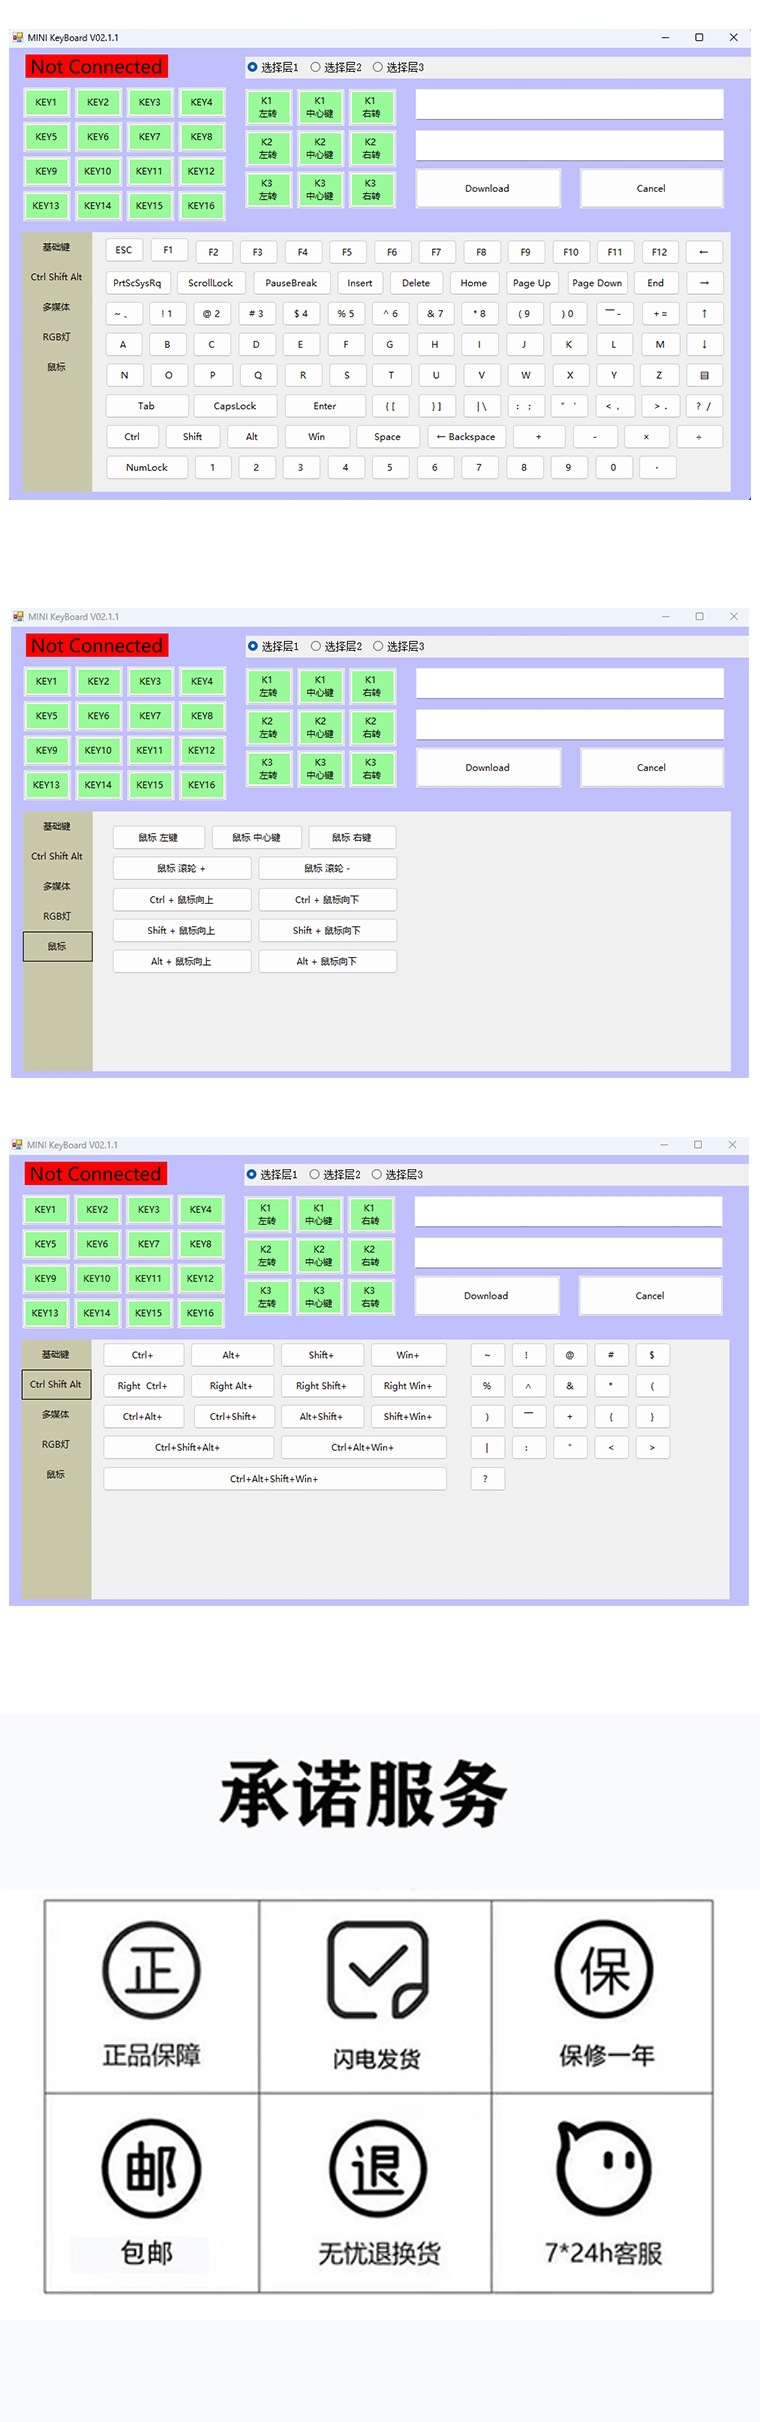Viewport: 760px width, 2422px height.
Task: Select KEY16 in the mouse-options window
Action: [x=202, y=785]
